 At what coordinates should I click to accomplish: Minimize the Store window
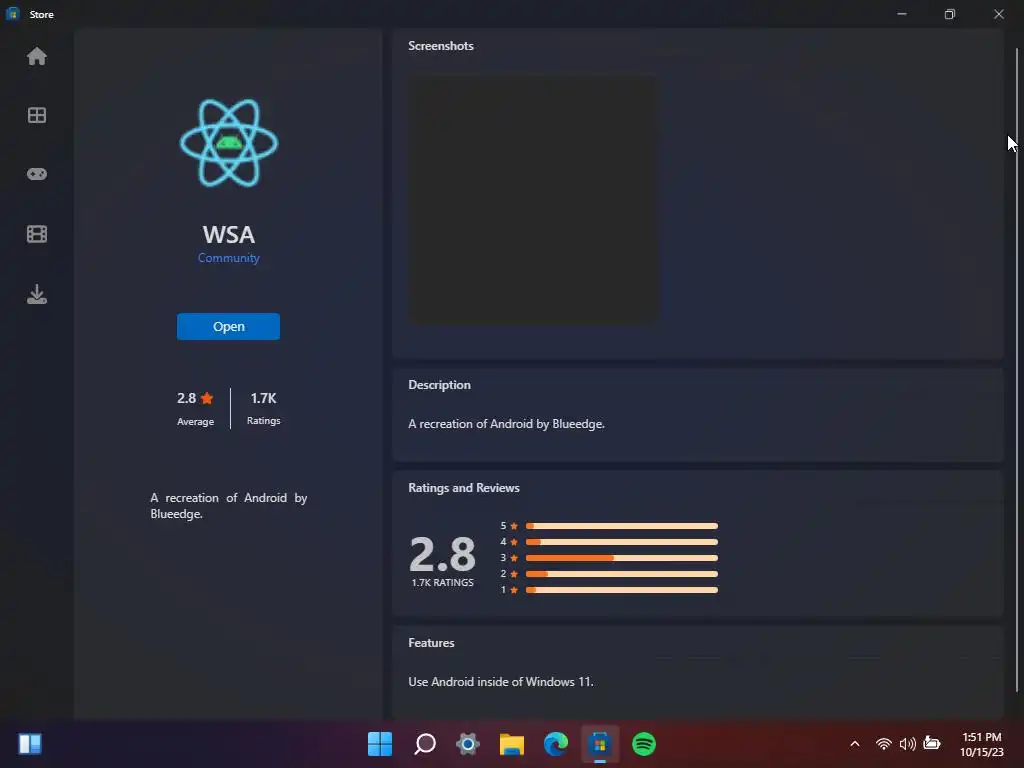(902, 14)
